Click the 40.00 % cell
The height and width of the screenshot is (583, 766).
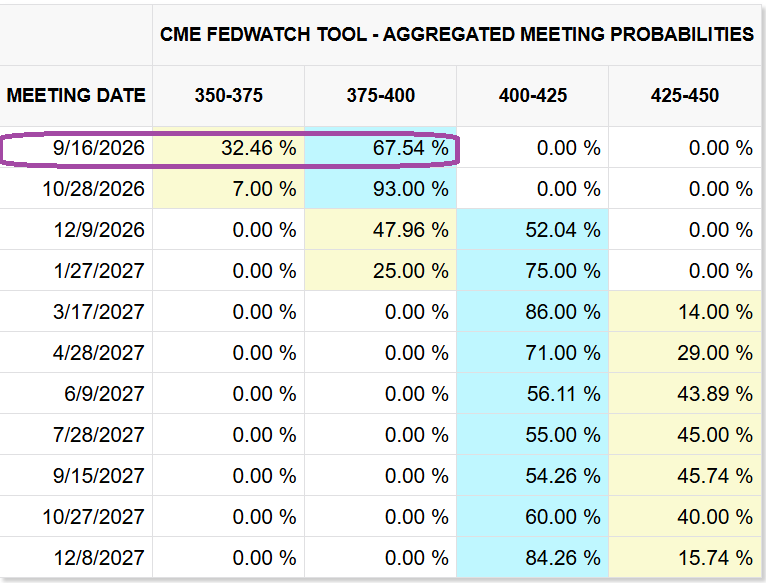(685, 517)
